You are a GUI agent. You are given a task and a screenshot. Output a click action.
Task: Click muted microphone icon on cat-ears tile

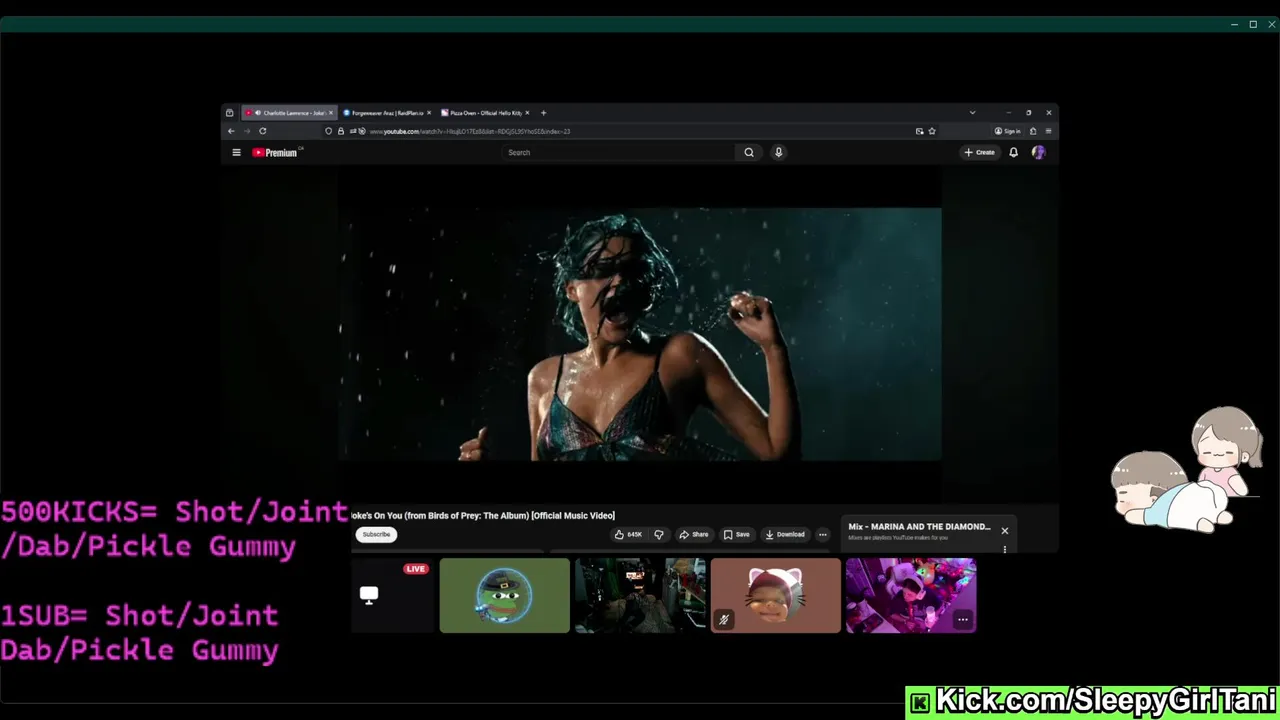pos(723,620)
